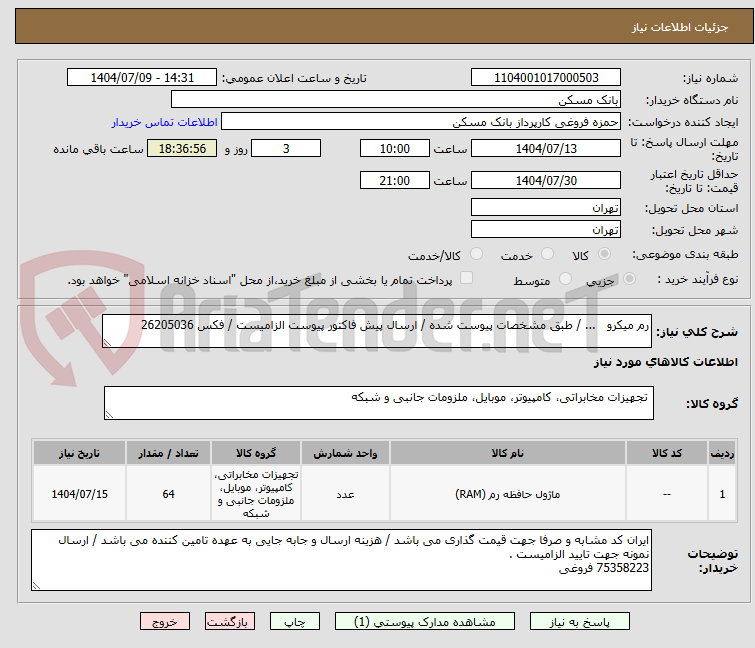Image resolution: width=755 pixels, height=648 pixels.
Task: Click the validity time field 21:00
Action: pos(394,181)
